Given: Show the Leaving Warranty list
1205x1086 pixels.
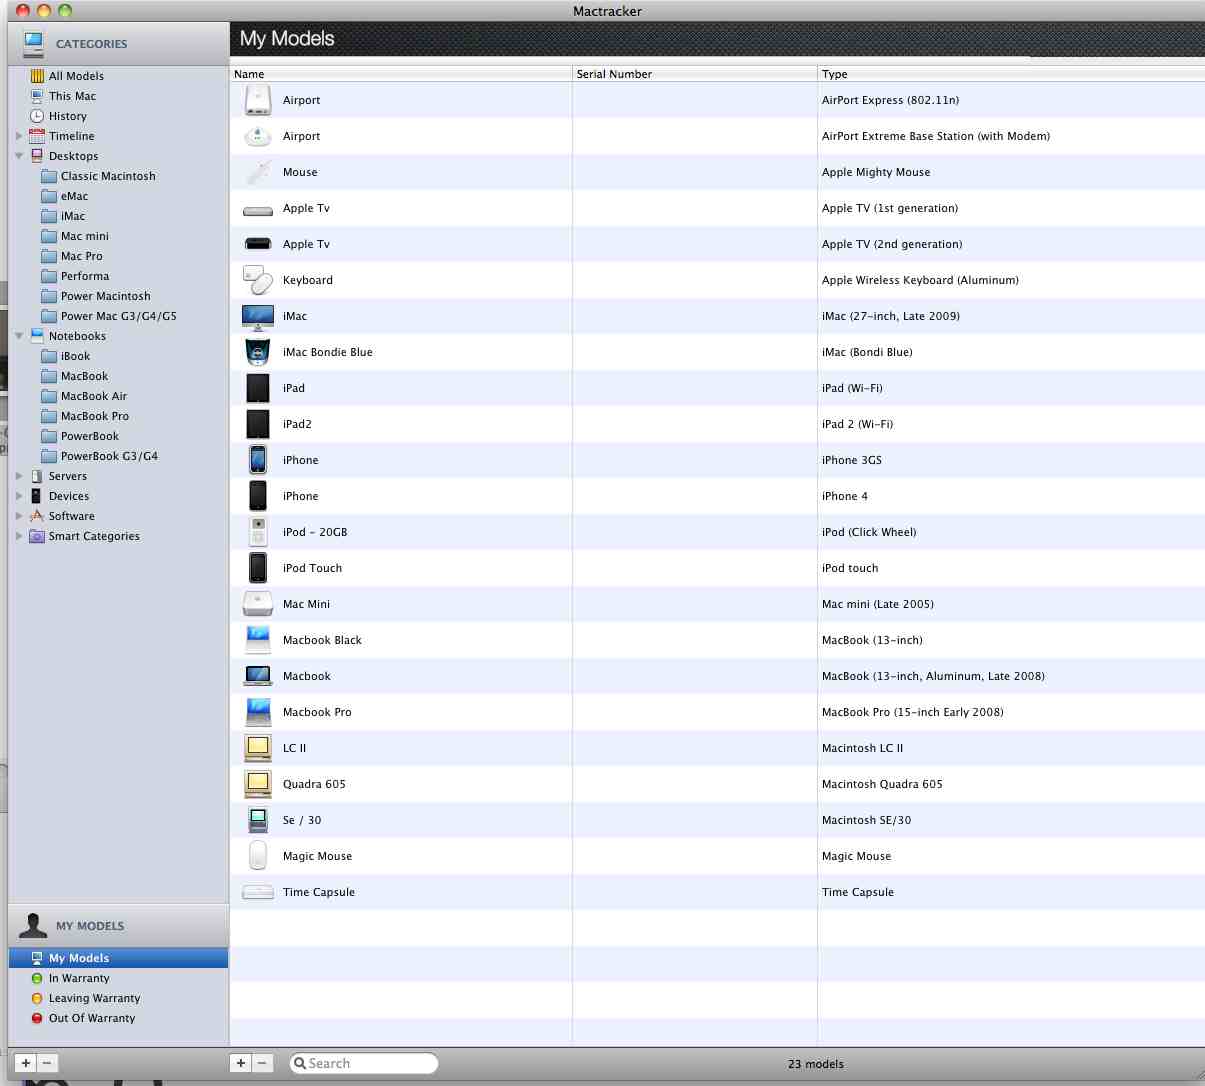Looking at the screenshot, I should pos(94,998).
